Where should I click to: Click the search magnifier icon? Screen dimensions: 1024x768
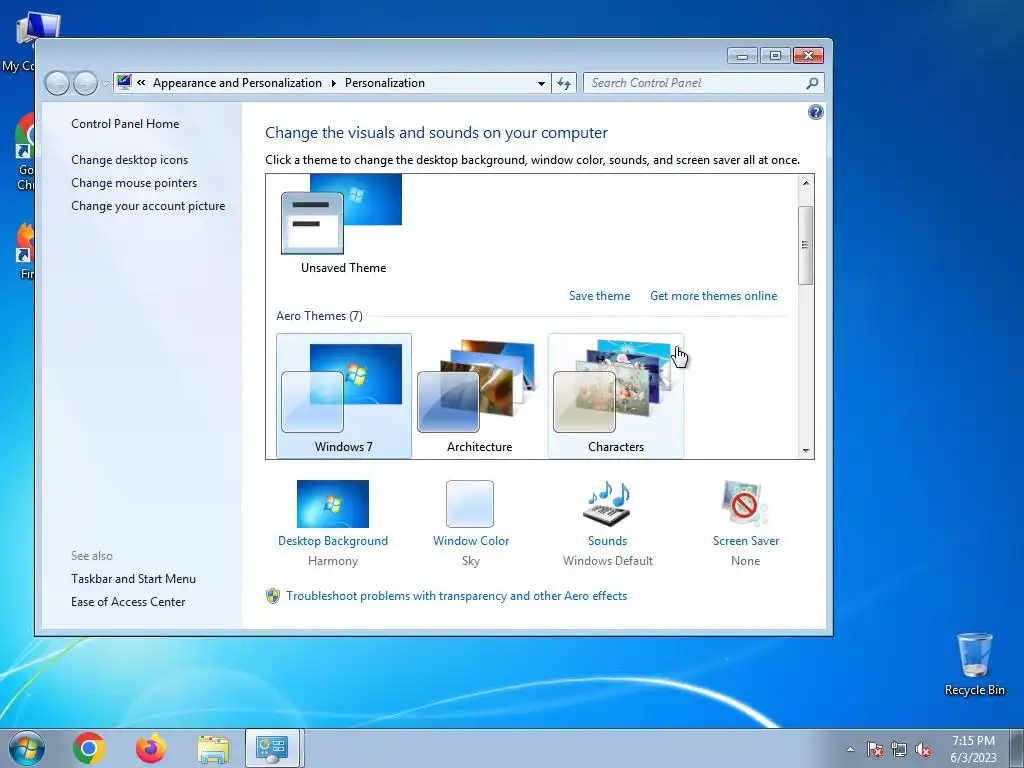(x=812, y=83)
